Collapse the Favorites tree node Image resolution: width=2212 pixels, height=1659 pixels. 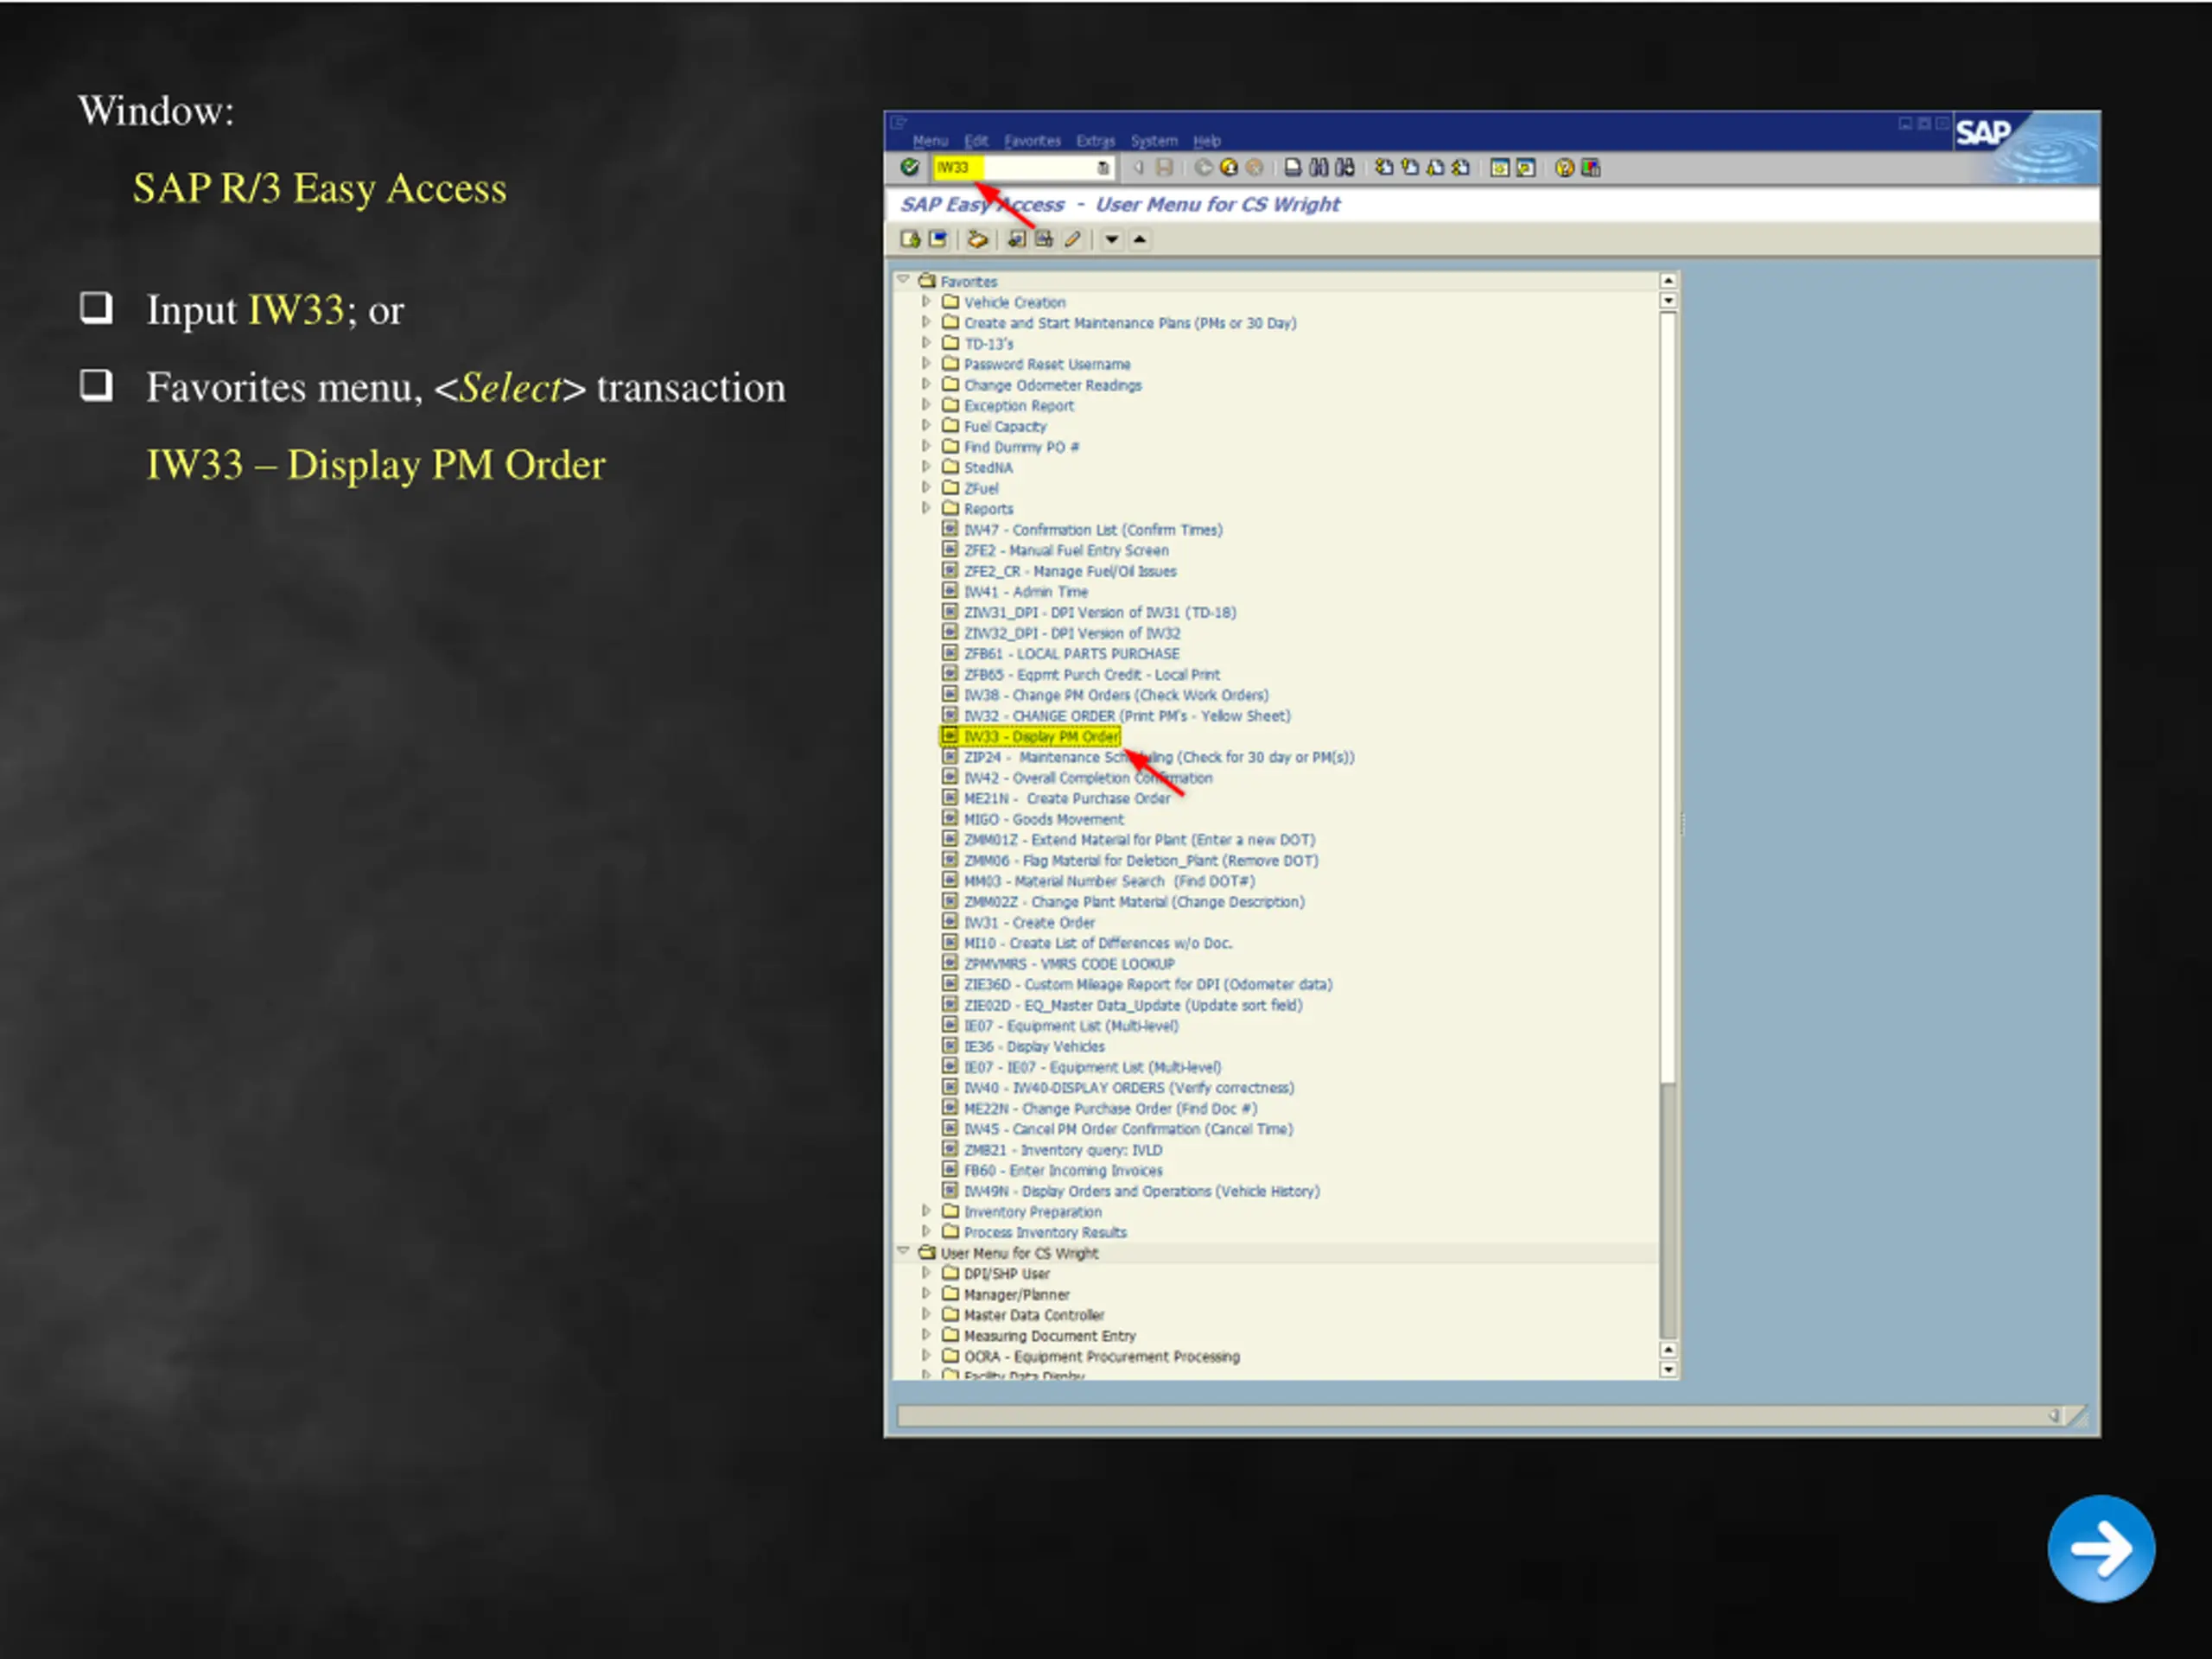[x=903, y=281]
